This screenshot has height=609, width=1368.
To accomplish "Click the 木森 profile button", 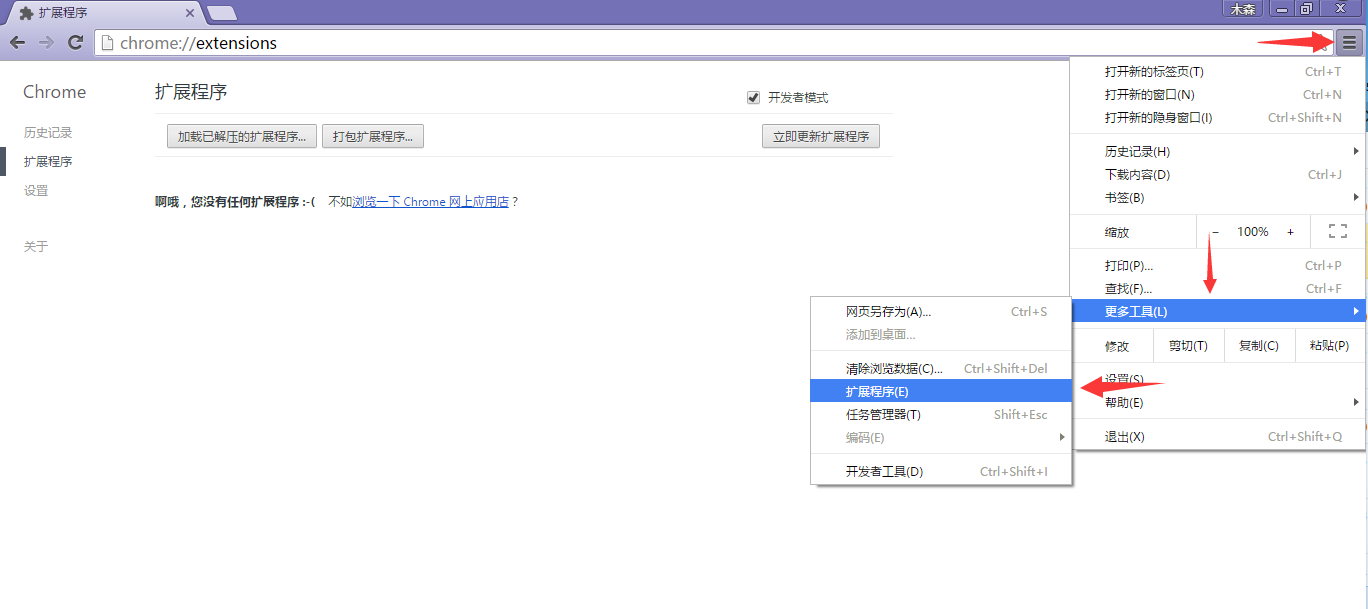I will click(x=1243, y=8).
